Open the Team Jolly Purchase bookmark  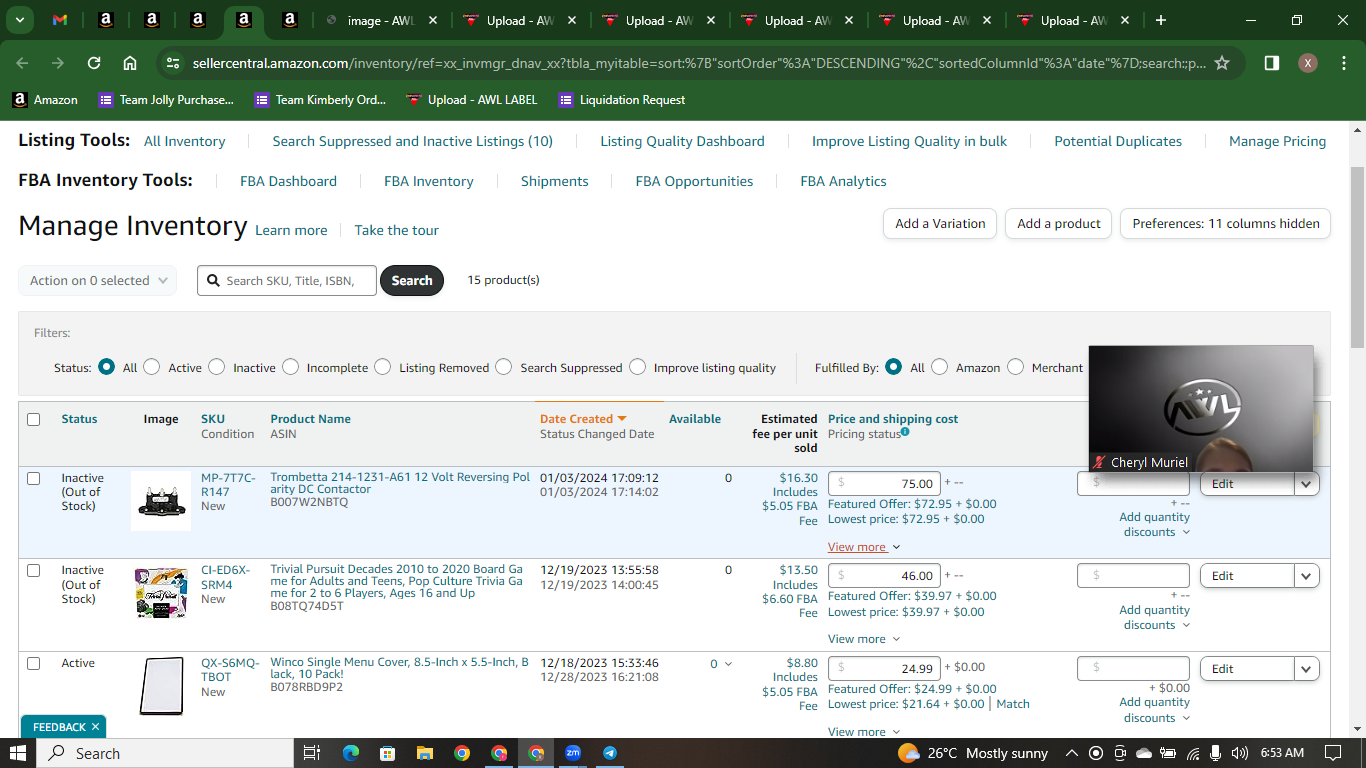(166, 100)
